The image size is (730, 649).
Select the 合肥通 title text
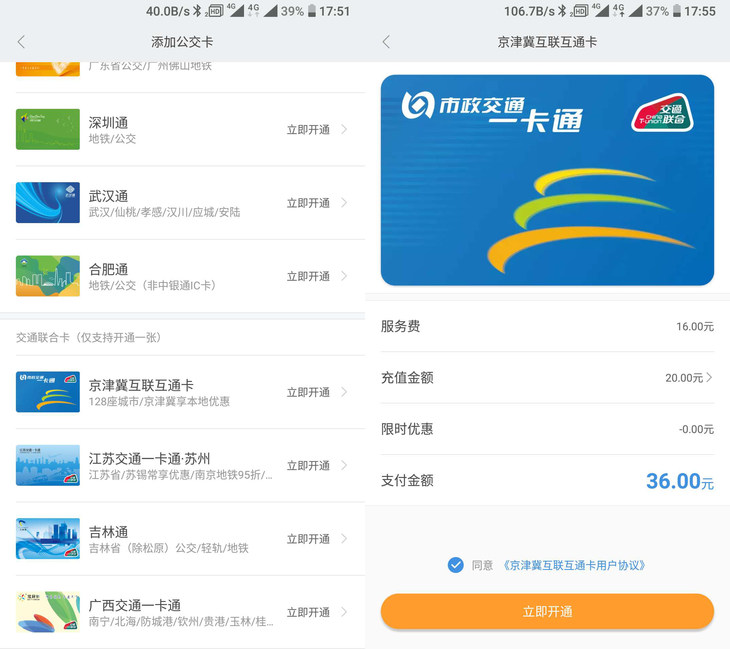coord(108,269)
